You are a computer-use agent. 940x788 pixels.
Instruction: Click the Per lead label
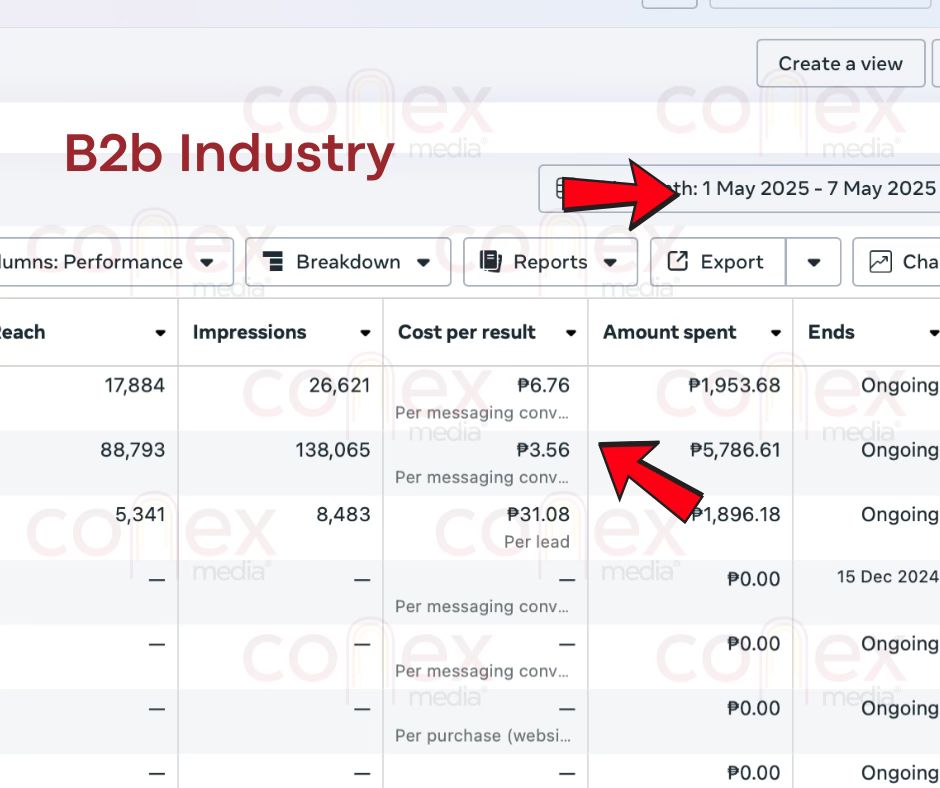[x=537, y=542]
